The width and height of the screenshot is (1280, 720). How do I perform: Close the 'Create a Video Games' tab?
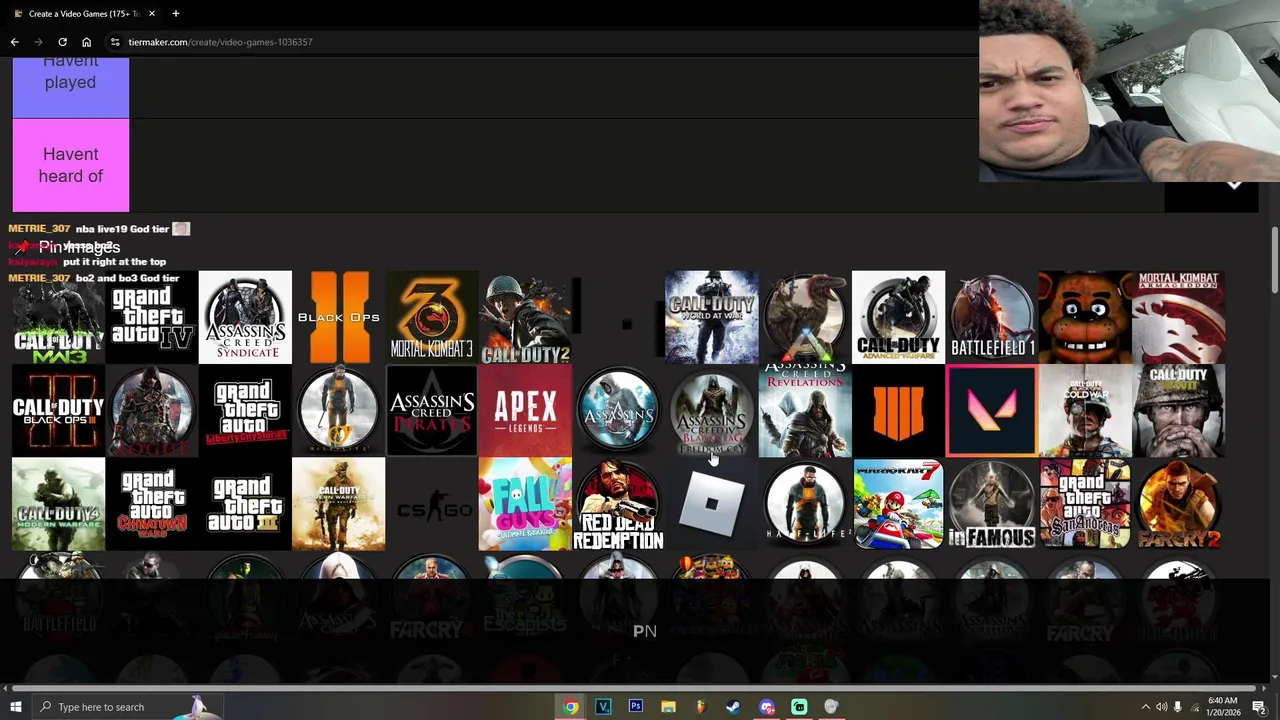point(151,14)
